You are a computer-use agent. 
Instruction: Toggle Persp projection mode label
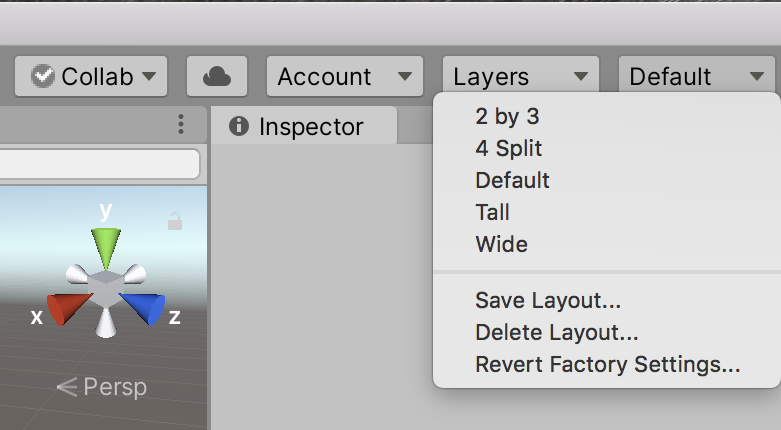102,387
